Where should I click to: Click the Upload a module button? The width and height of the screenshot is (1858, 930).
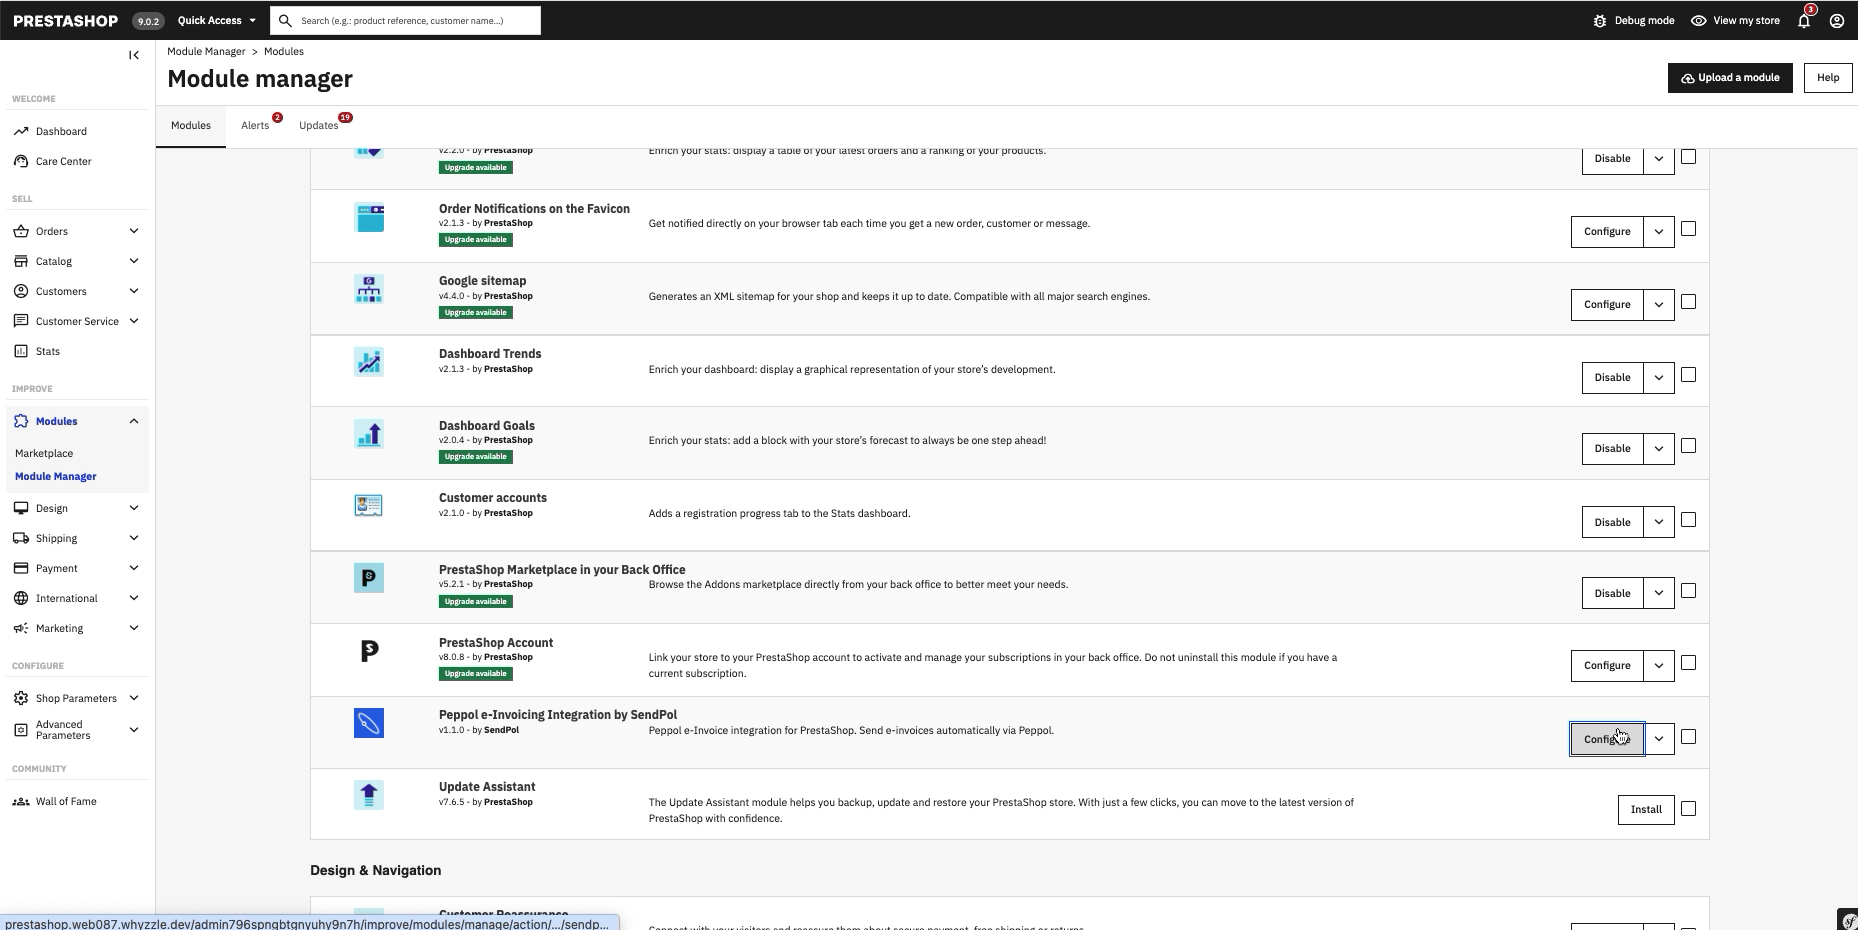pyautogui.click(x=1730, y=78)
